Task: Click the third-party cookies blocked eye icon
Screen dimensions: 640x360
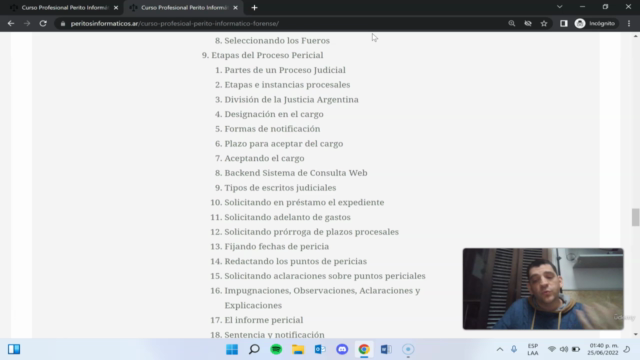Action: coord(528,24)
